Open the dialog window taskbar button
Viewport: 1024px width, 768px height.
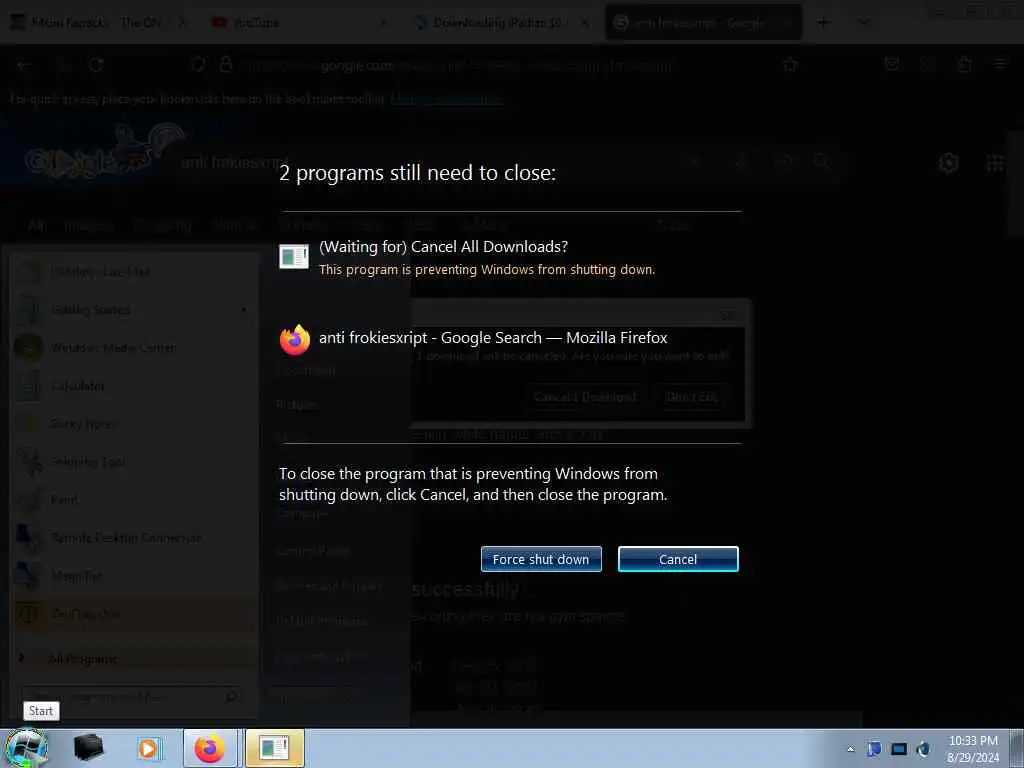[274, 748]
